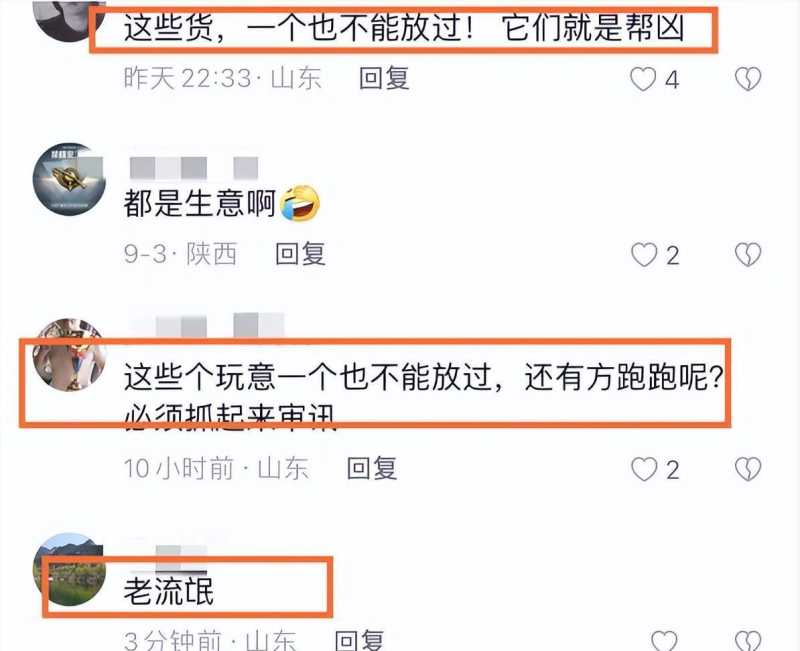Viewport: 800px width, 651px height.
Task: Select the 还有方跑跑呢 comment text
Action: [x=623, y=378]
